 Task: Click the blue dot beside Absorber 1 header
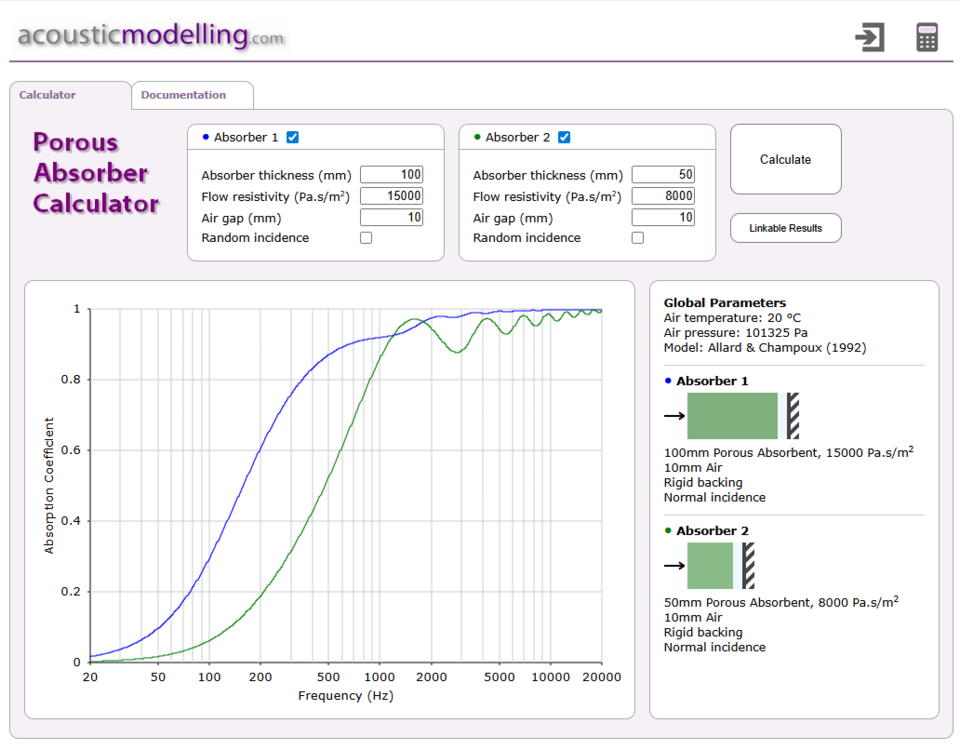pyautogui.click(x=206, y=137)
